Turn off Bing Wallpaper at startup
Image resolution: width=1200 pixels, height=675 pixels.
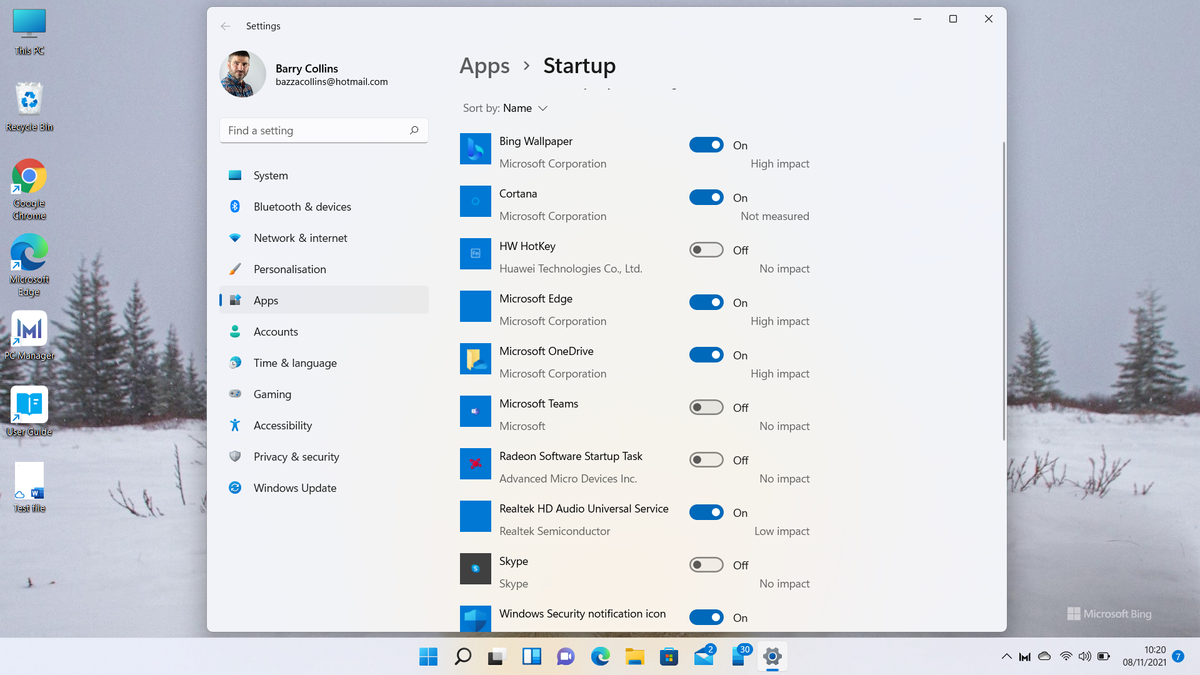(706, 144)
